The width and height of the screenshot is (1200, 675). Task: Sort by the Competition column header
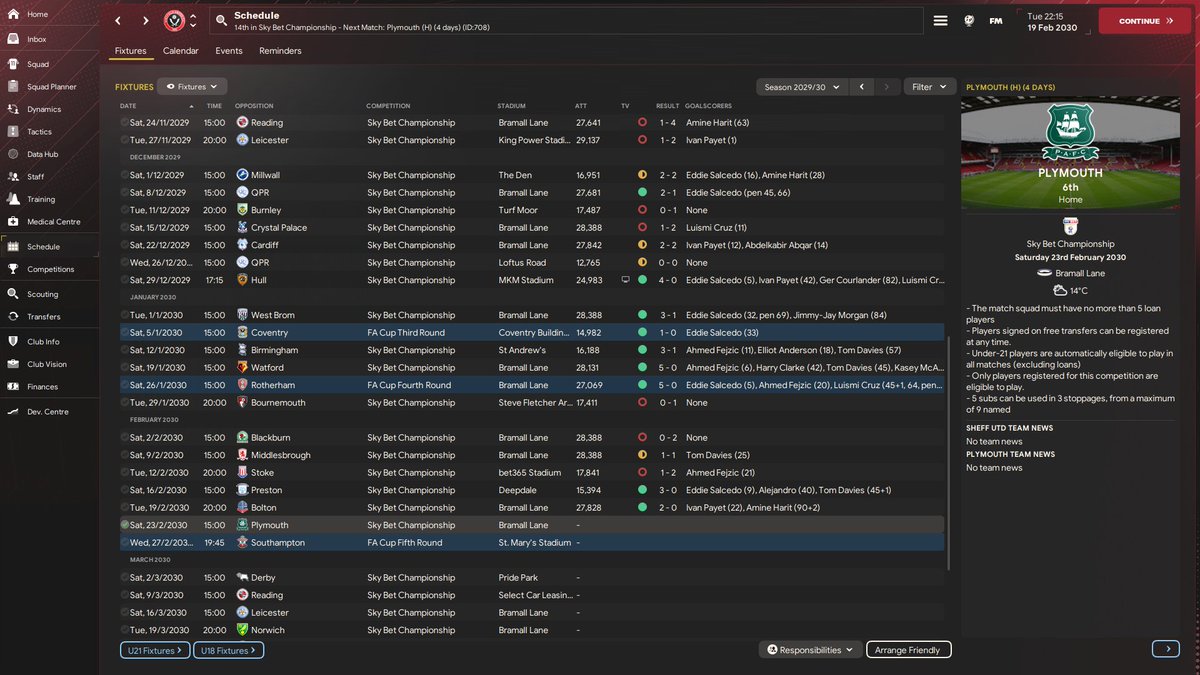tap(388, 106)
